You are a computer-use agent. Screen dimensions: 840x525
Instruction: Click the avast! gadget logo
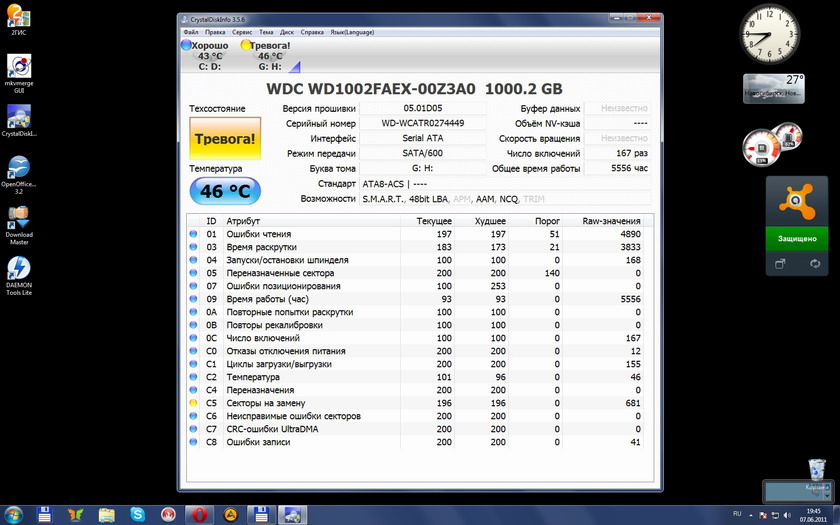797,201
